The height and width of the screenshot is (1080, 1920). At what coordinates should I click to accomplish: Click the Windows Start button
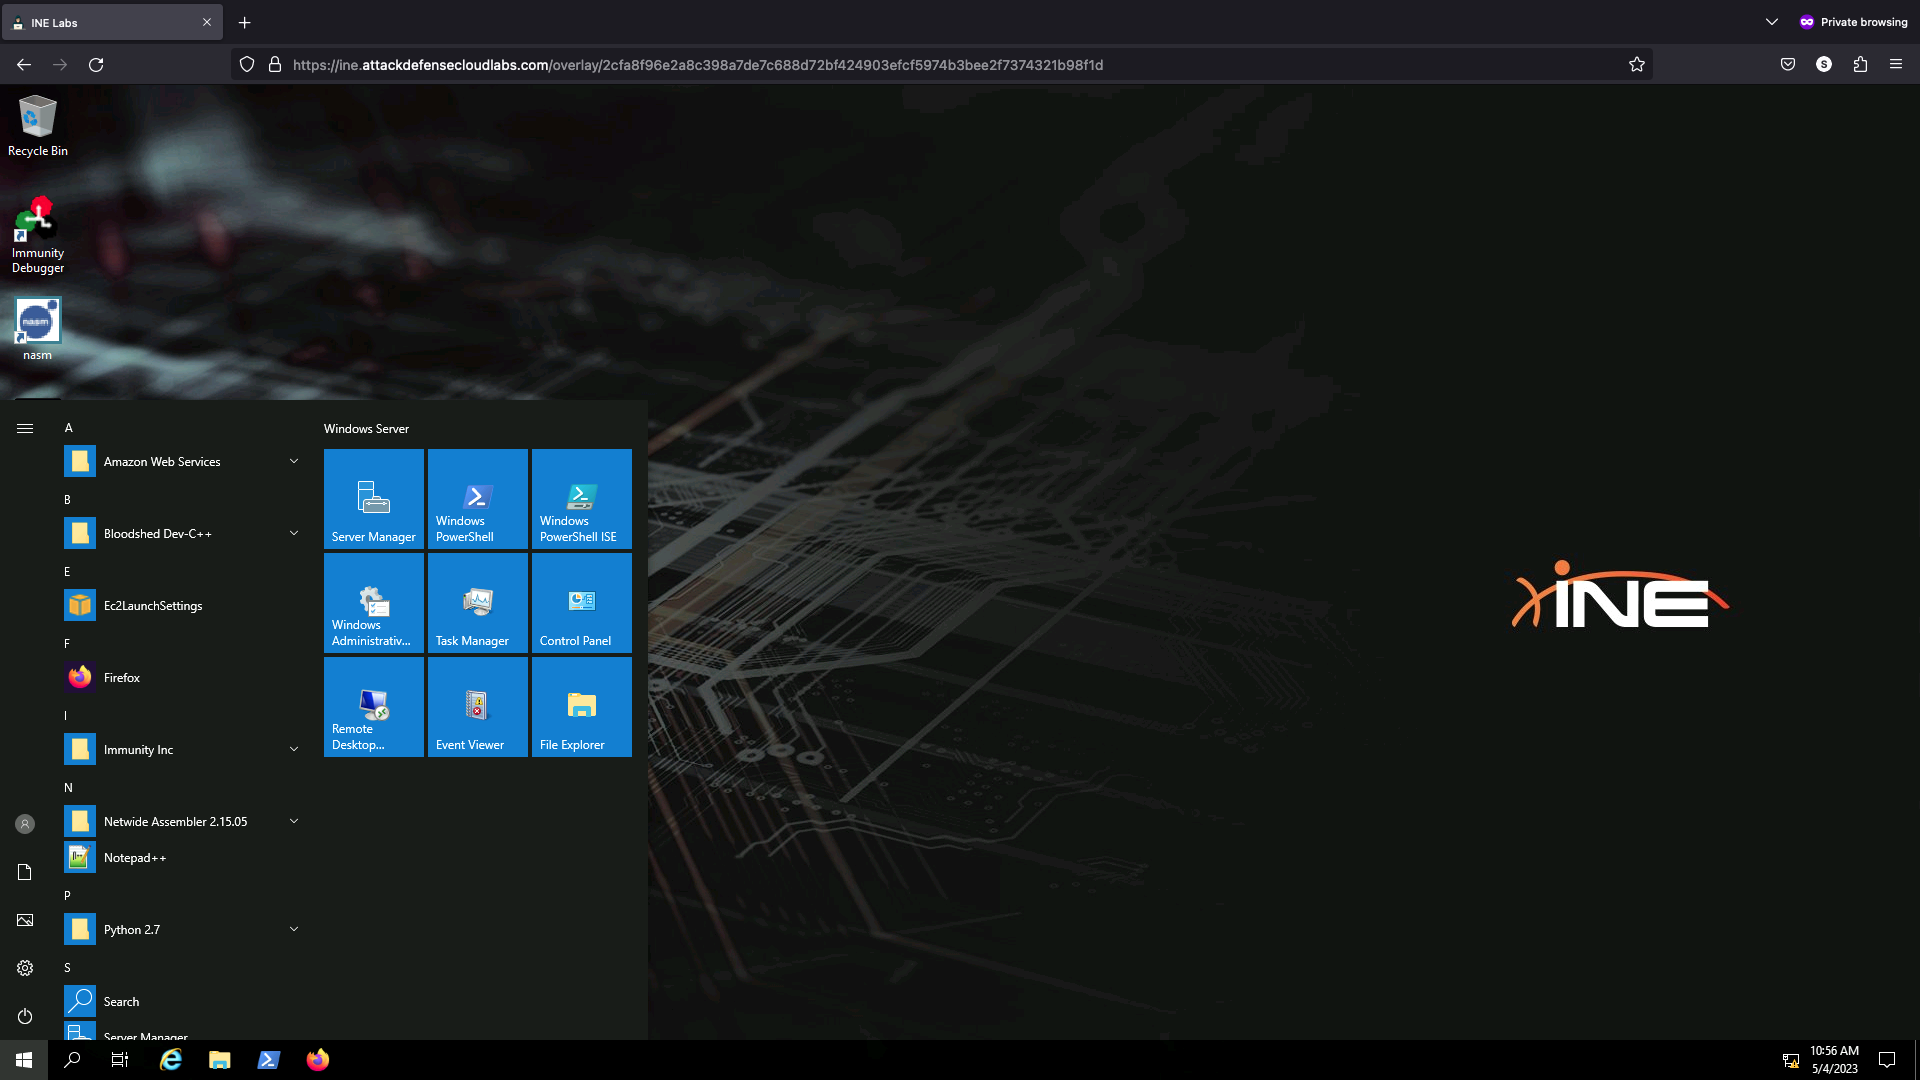click(x=24, y=1060)
